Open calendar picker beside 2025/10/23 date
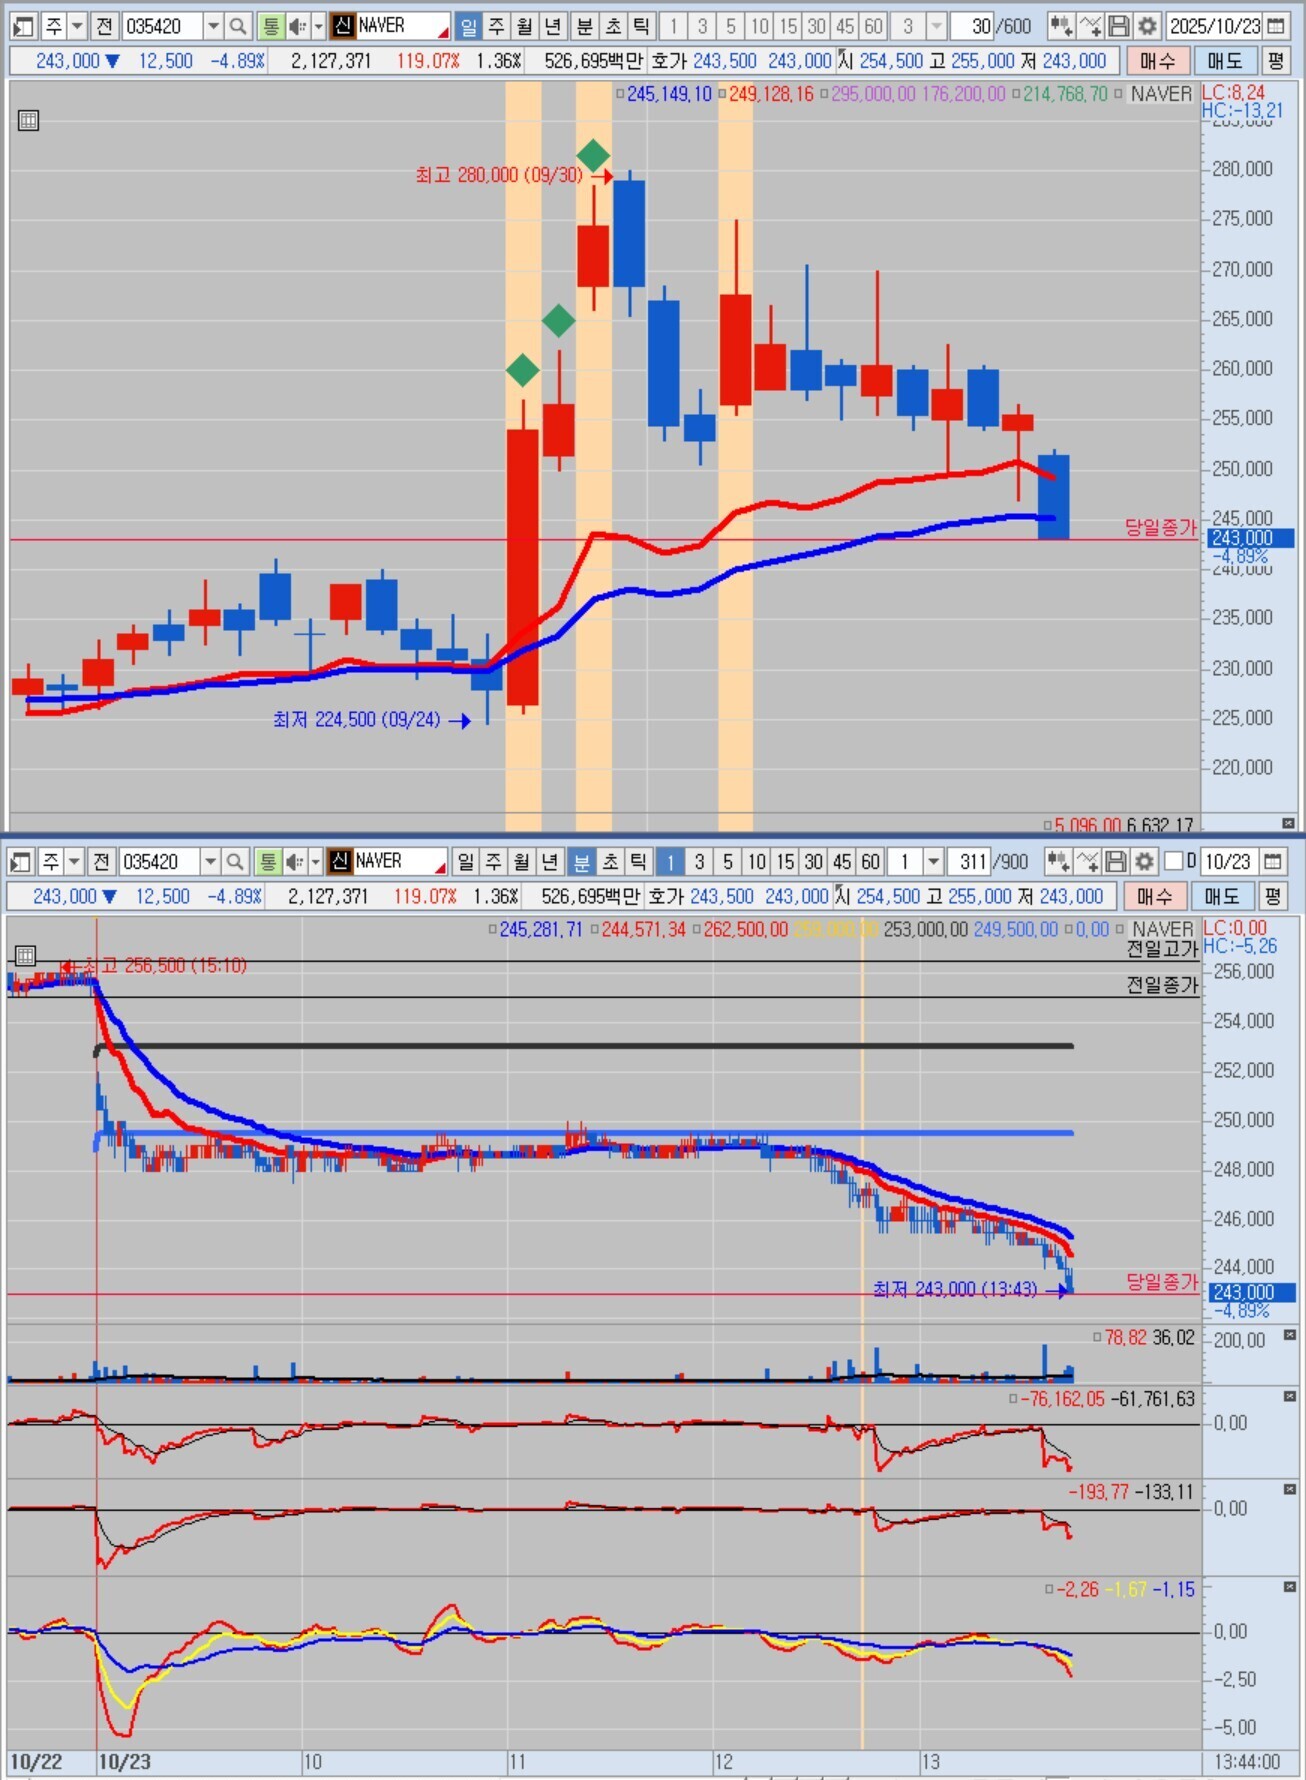The height and width of the screenshot is (1780, 1306). pyautogui.click(x=1276, y=26)
